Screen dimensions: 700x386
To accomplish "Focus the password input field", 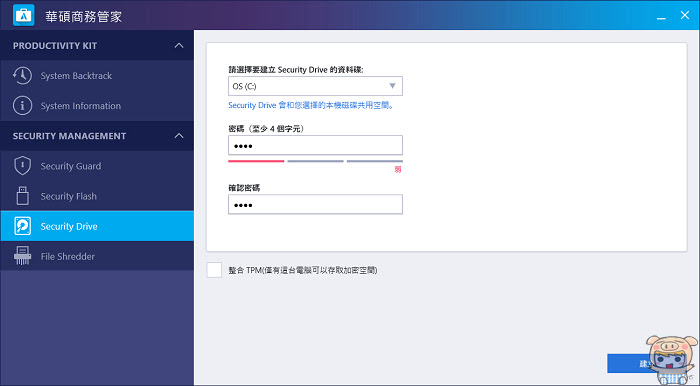I will tap(315, 145).
